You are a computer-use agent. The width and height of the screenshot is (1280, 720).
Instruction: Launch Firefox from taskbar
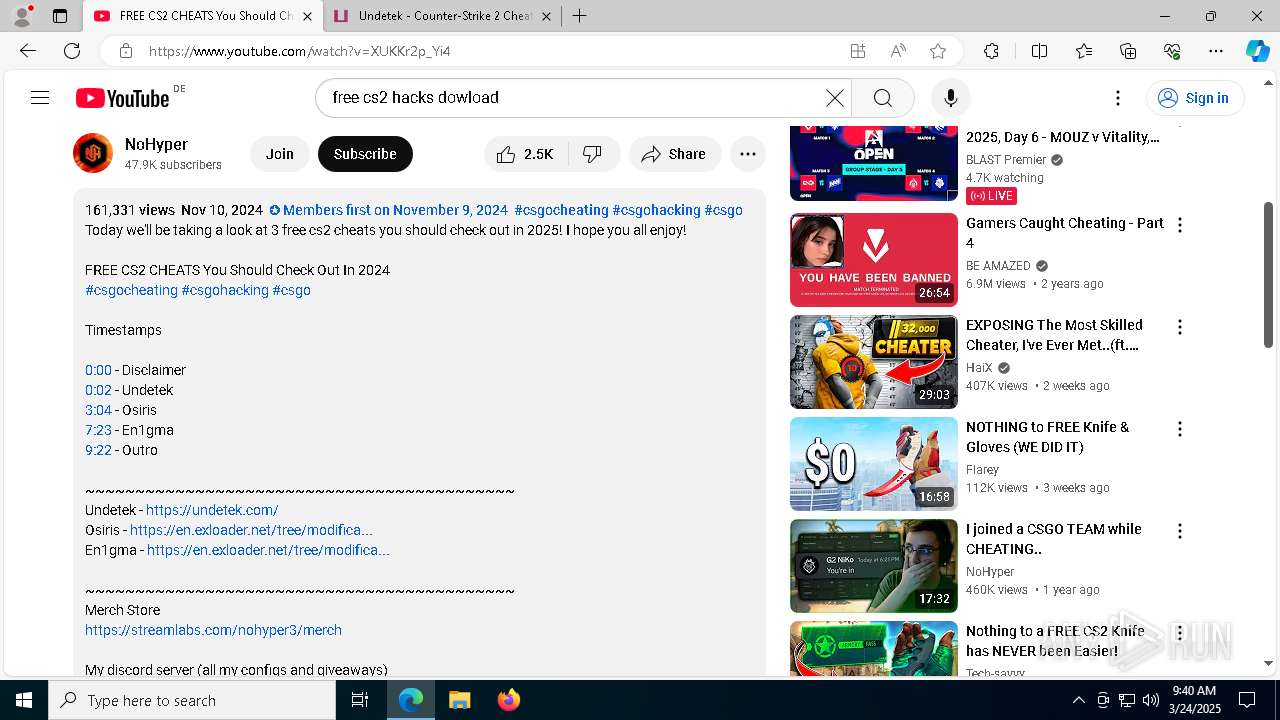tap(508, 700)
